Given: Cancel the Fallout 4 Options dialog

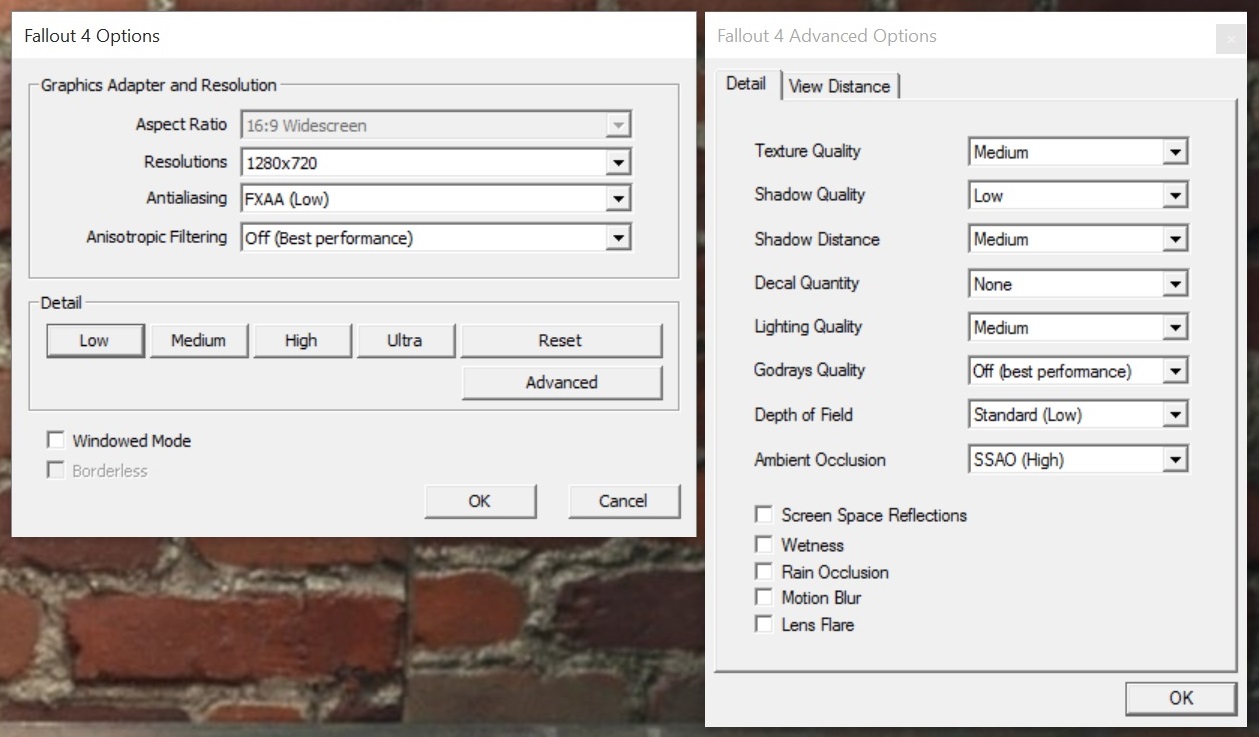Looking at the screenshot, I should coord(623,501).
